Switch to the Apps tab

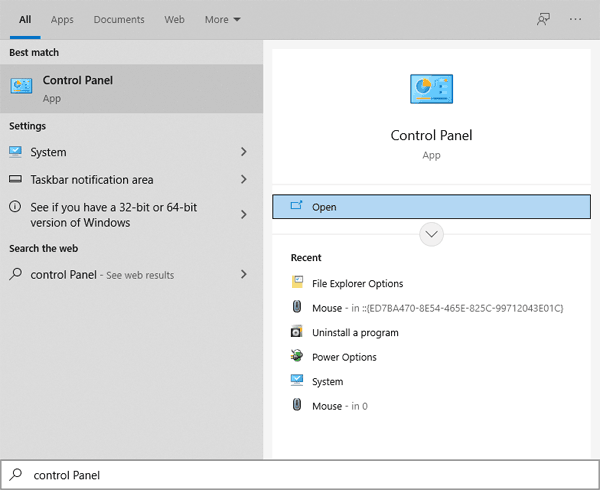(x=62, y=20)
